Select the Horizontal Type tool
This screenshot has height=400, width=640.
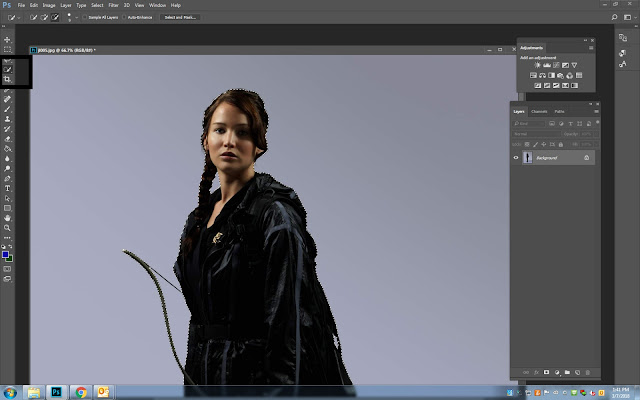click(x=7, y=188)
